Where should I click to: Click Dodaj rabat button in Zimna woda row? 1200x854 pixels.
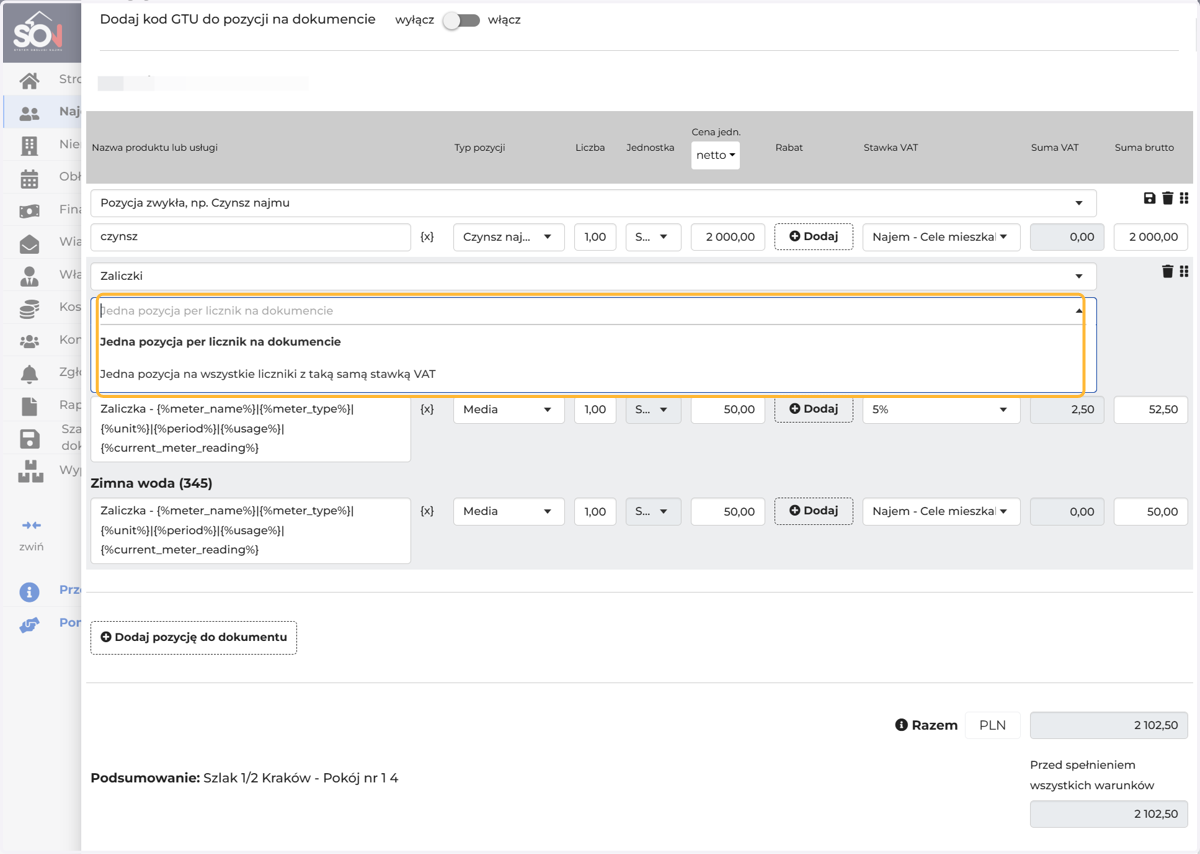[814, 511]
